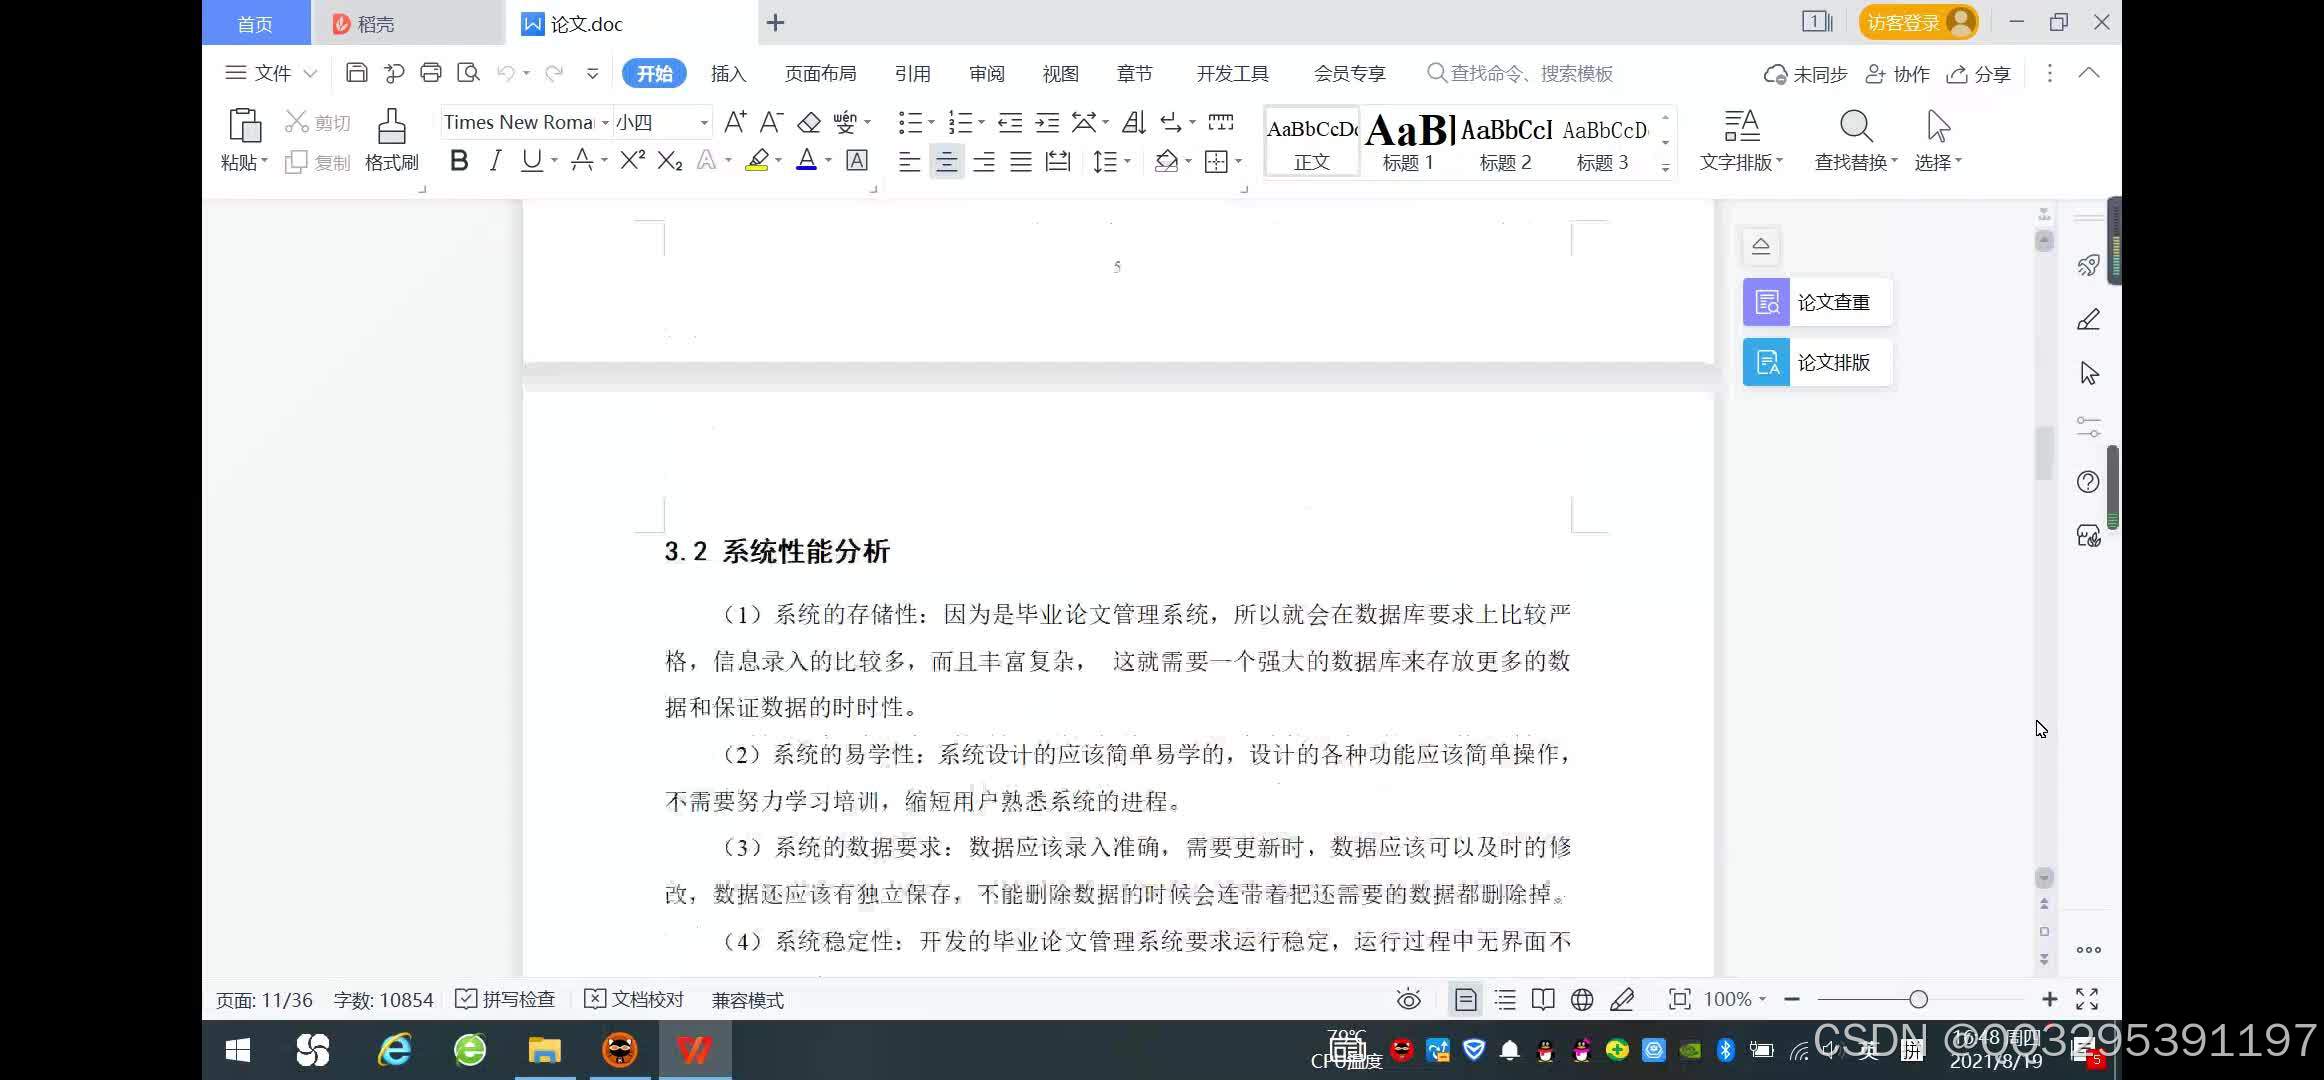Decrease paragraph indent
The height and width of the screenshot is (1080, 2324).
click(1010, 122)
